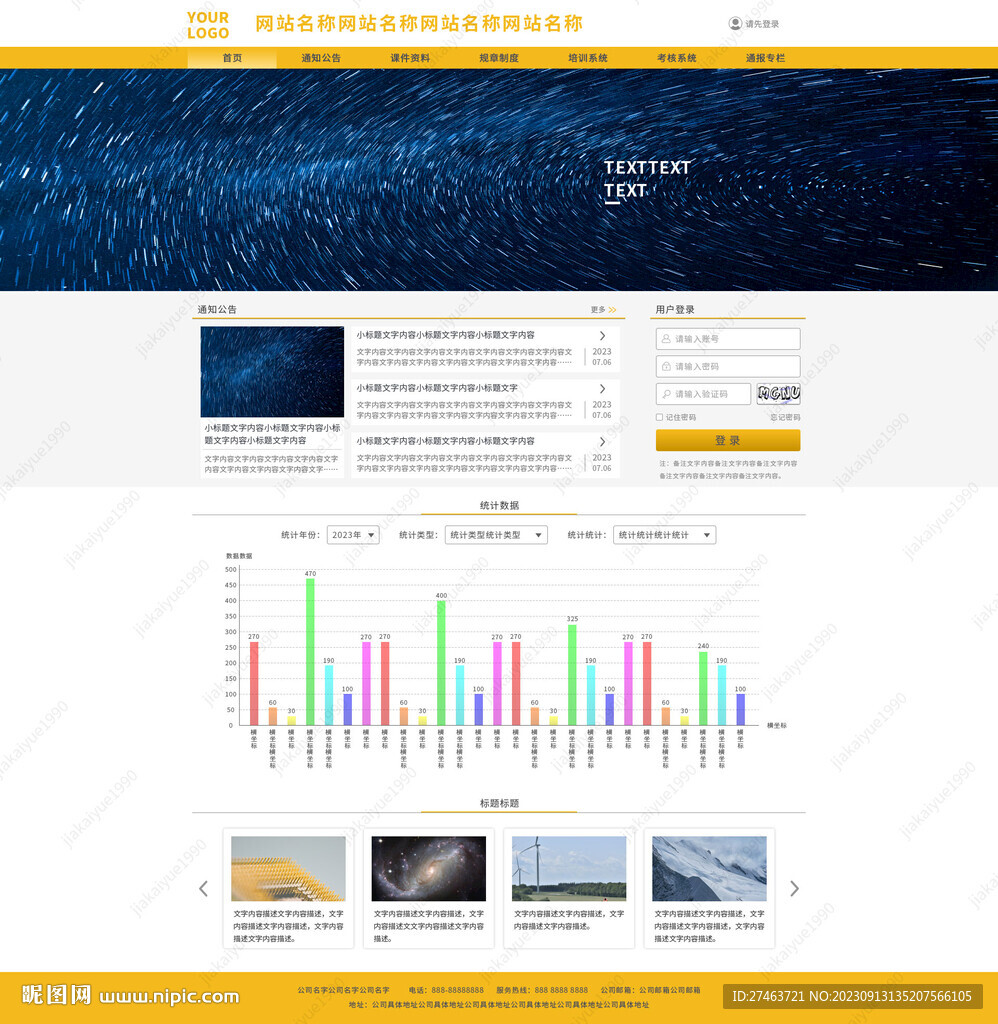
Task: Open third news item's arrow chevron
Action: click(x=602, y=441)
